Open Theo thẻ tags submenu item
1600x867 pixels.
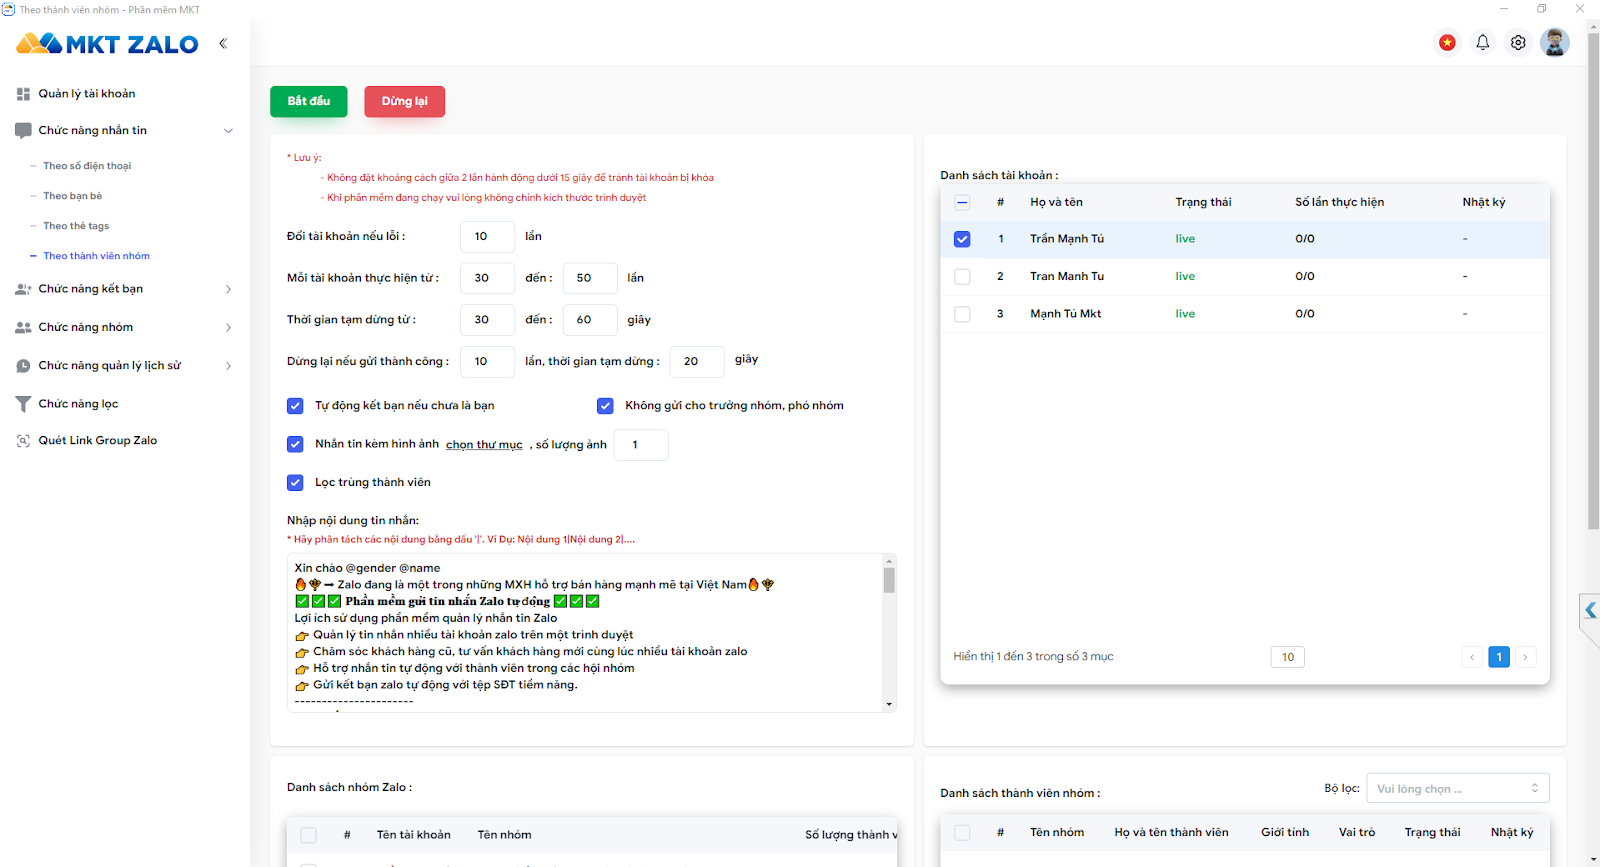coord(76,226)
